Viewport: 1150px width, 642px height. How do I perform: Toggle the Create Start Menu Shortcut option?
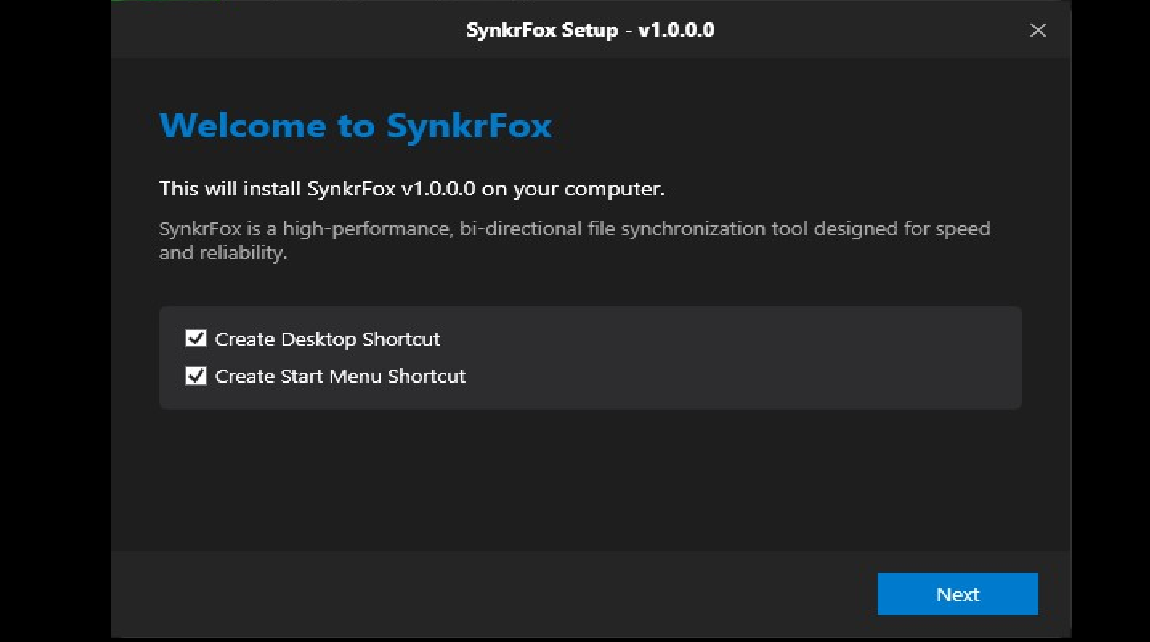(196, 376)
